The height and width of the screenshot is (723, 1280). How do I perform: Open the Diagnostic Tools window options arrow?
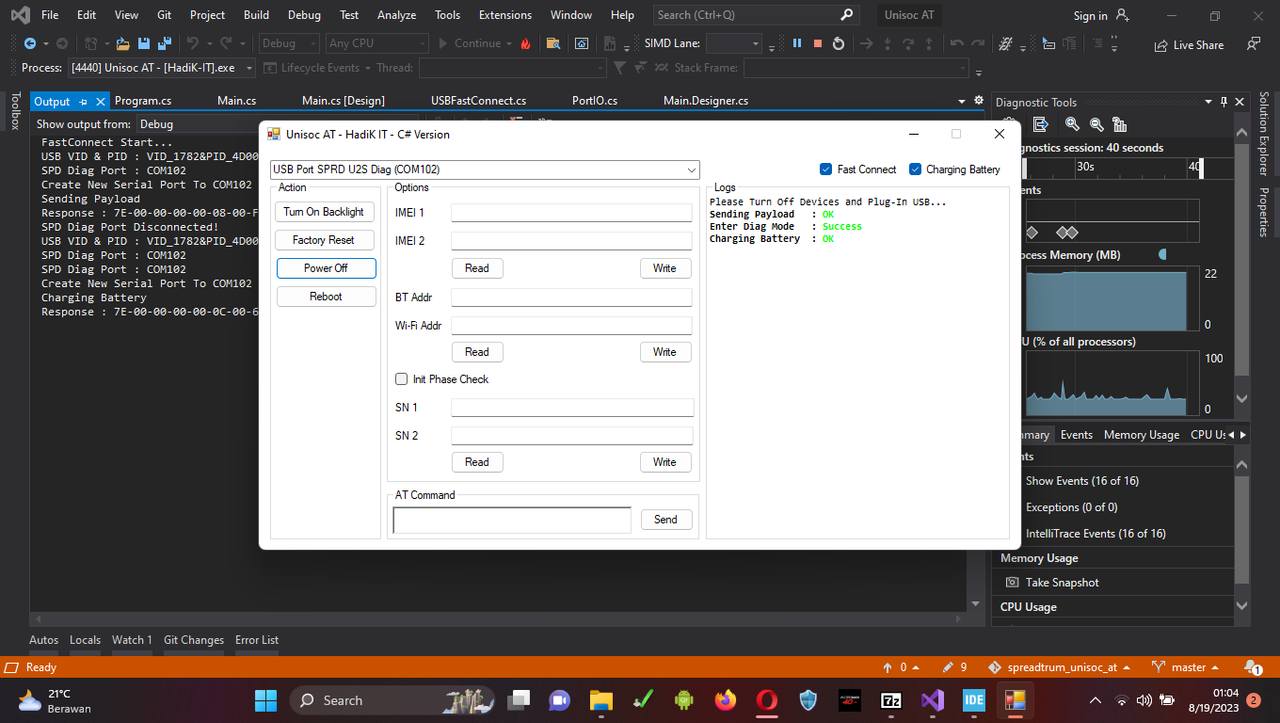[1209, 102]
